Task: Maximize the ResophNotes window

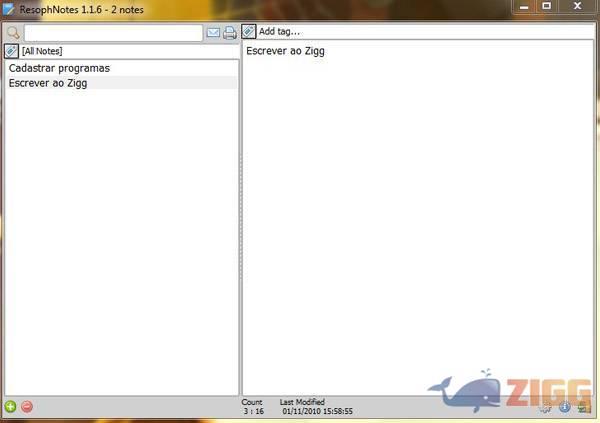Action: point(546,6)
